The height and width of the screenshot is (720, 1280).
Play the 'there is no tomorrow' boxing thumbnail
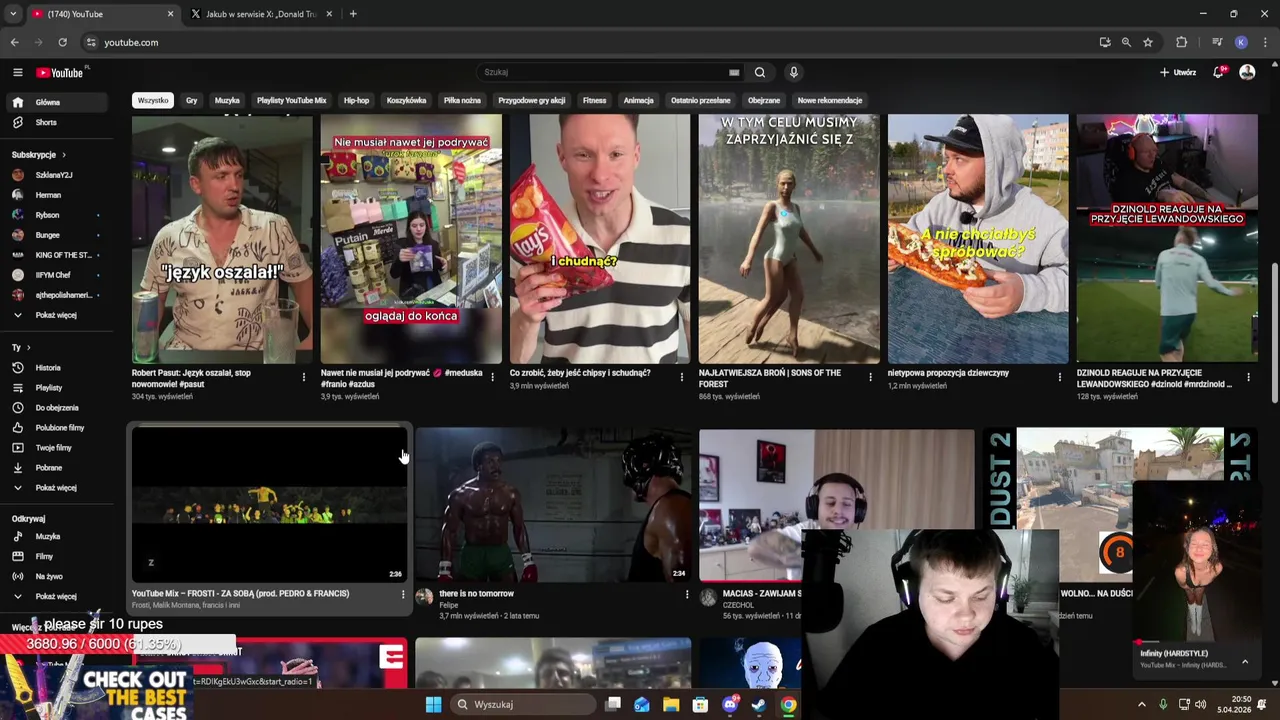553,506
